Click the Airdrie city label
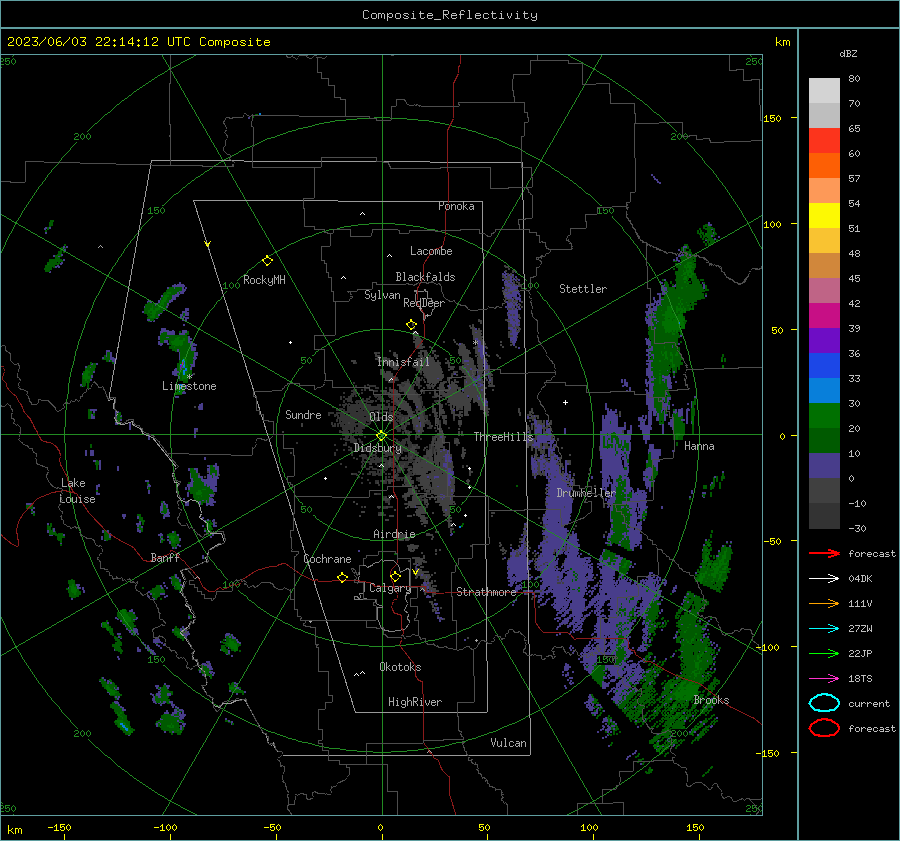 [x=394, y=534]
